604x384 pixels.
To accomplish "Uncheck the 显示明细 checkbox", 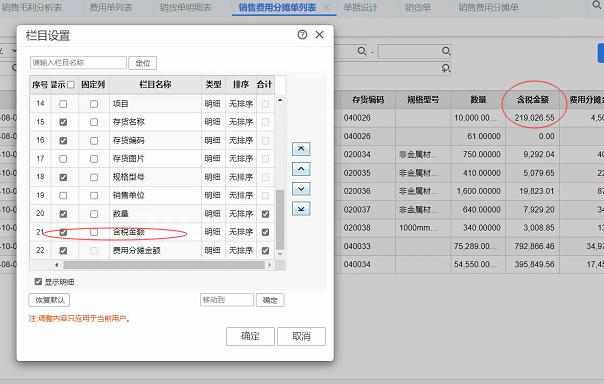I will click(38, 282).
